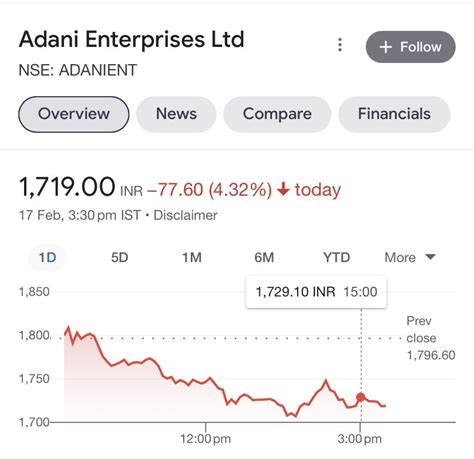Click the 1,729.10 INR 15:00 tooltip

316,292
